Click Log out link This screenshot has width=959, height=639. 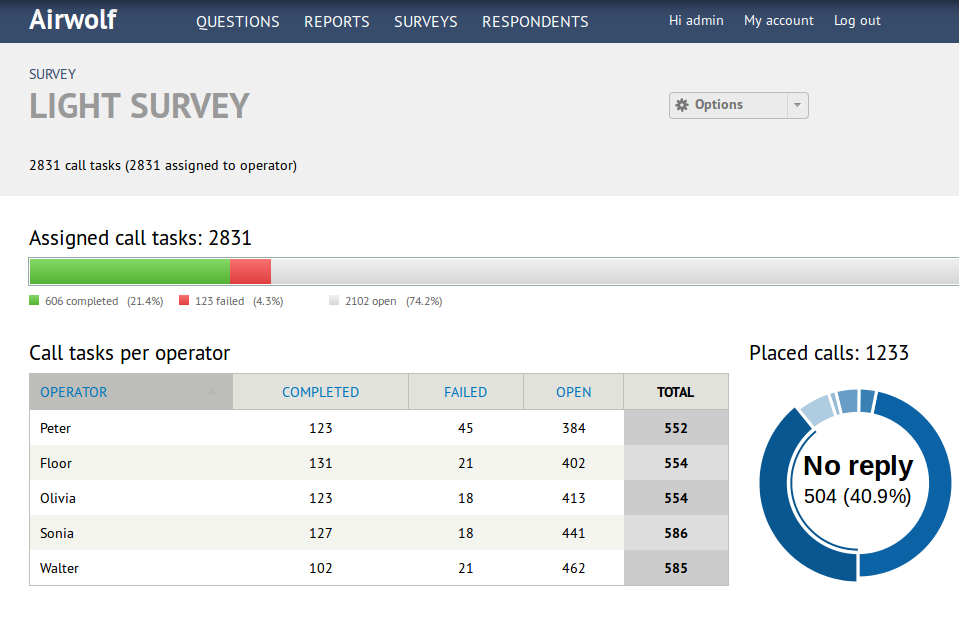[x=857, y=21]
